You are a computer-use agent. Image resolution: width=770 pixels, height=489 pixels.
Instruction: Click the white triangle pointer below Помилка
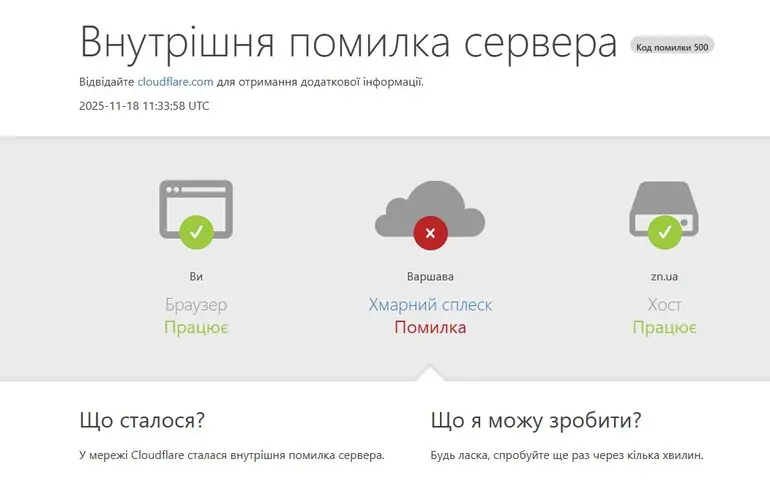(x=430, y=373)
